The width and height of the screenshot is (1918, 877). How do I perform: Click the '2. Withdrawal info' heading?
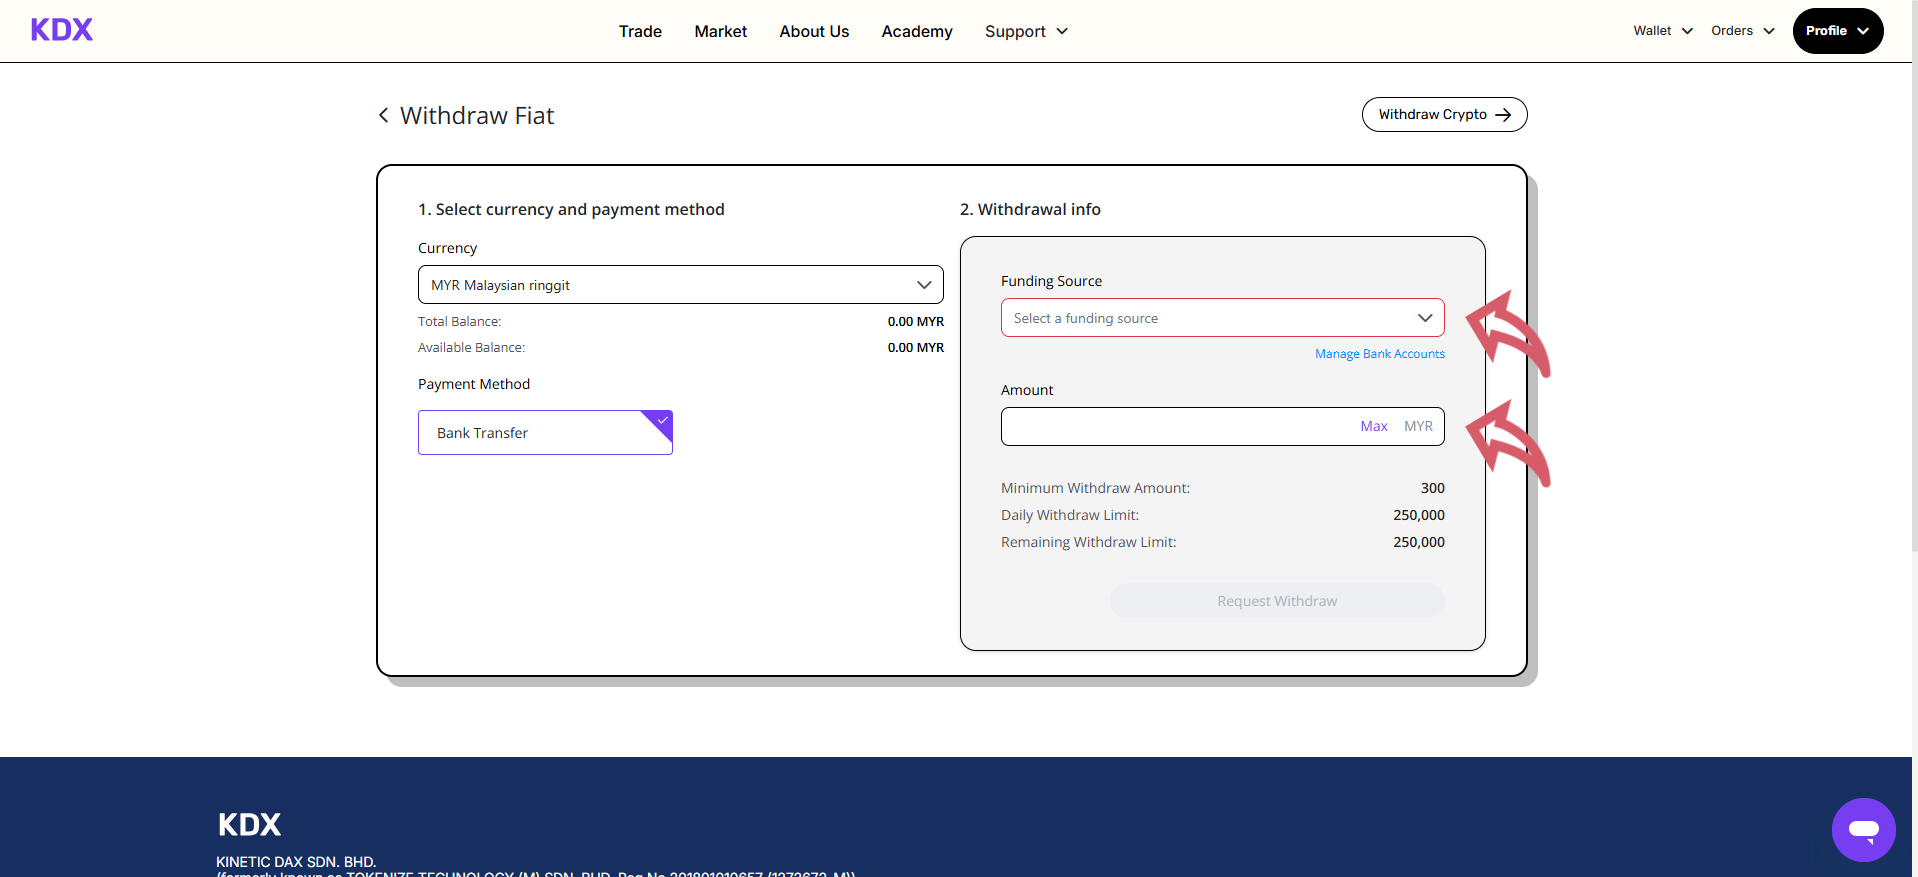pyautogui.click(x=1030, y=209)
